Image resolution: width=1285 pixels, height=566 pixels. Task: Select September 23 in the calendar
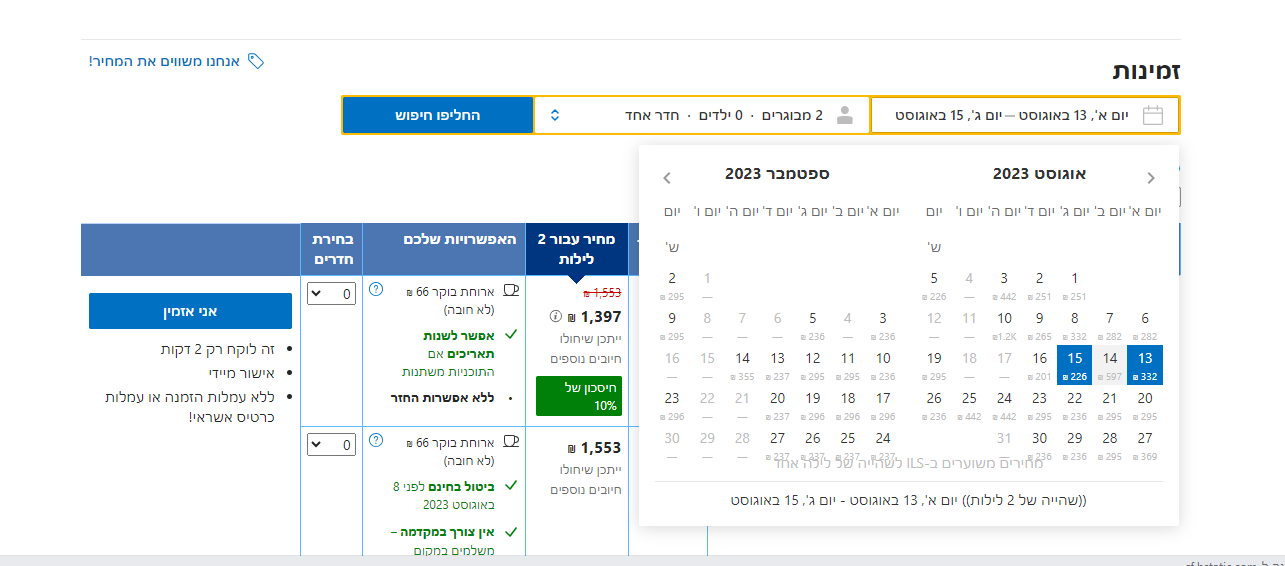(x=672, y=404)
